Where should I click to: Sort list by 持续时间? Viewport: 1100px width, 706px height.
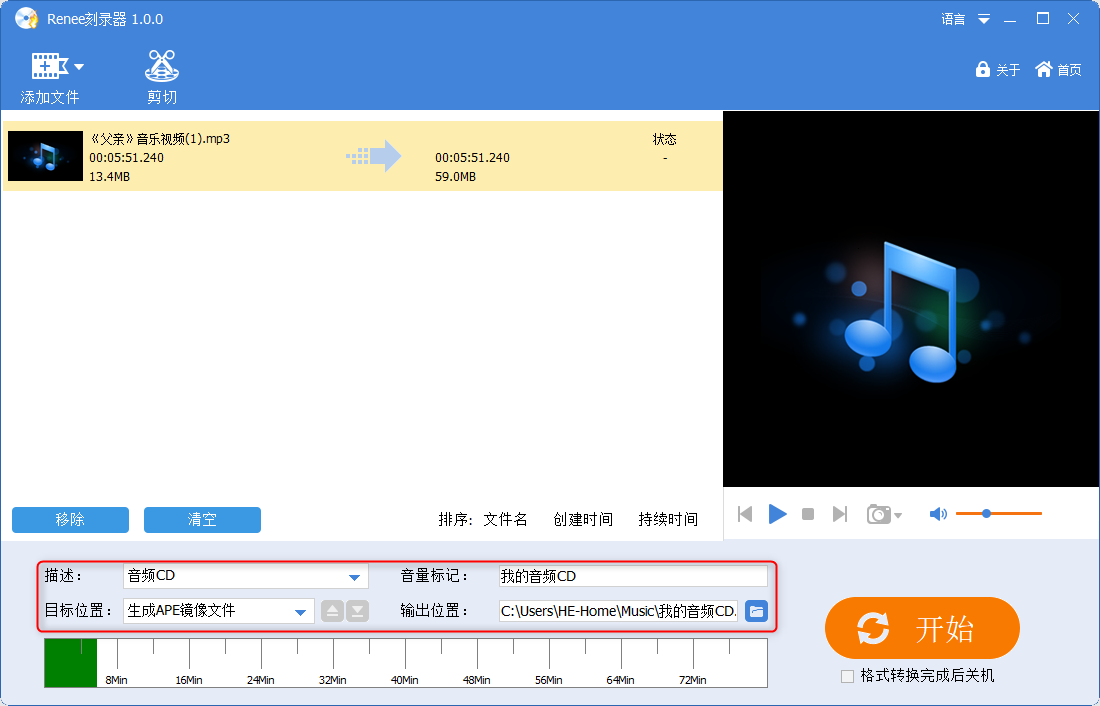pyautogui.click(x=668, y=519)
